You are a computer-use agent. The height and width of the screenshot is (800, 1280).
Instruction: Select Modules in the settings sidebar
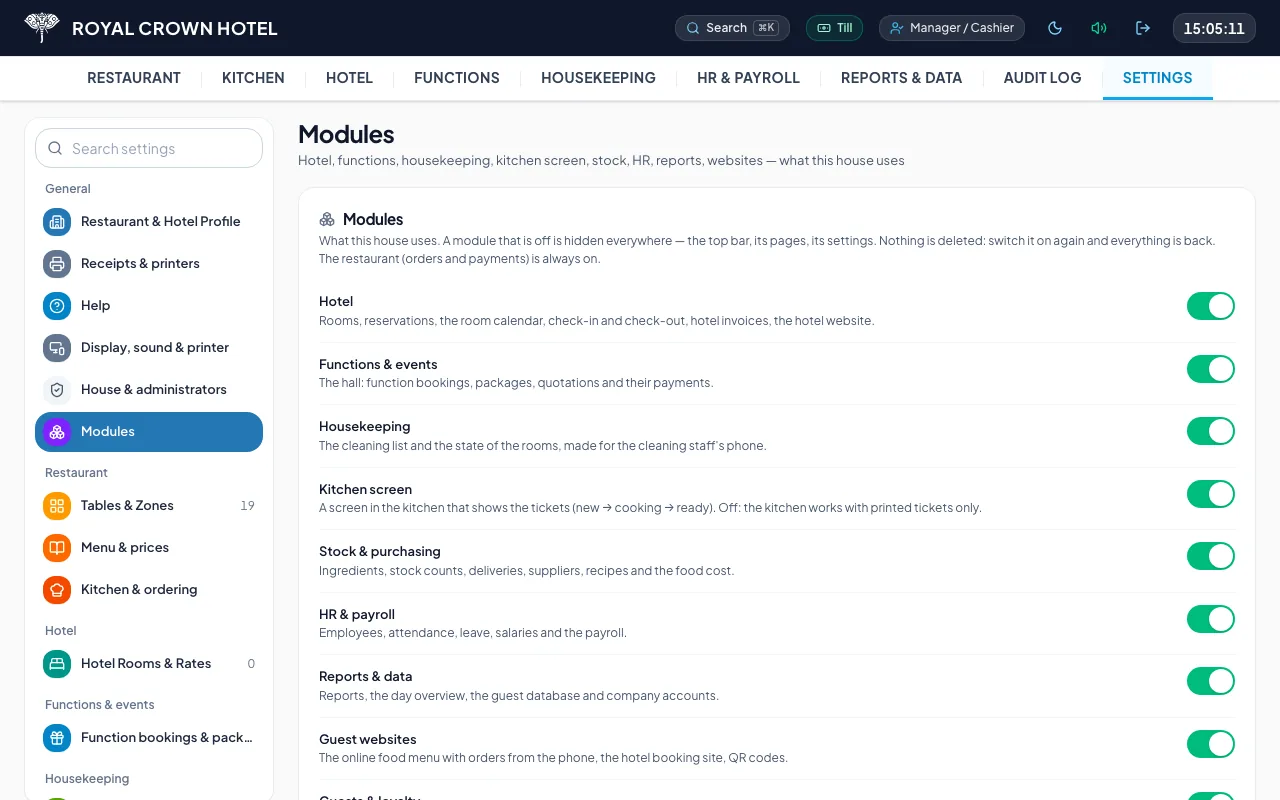point(149,432)
